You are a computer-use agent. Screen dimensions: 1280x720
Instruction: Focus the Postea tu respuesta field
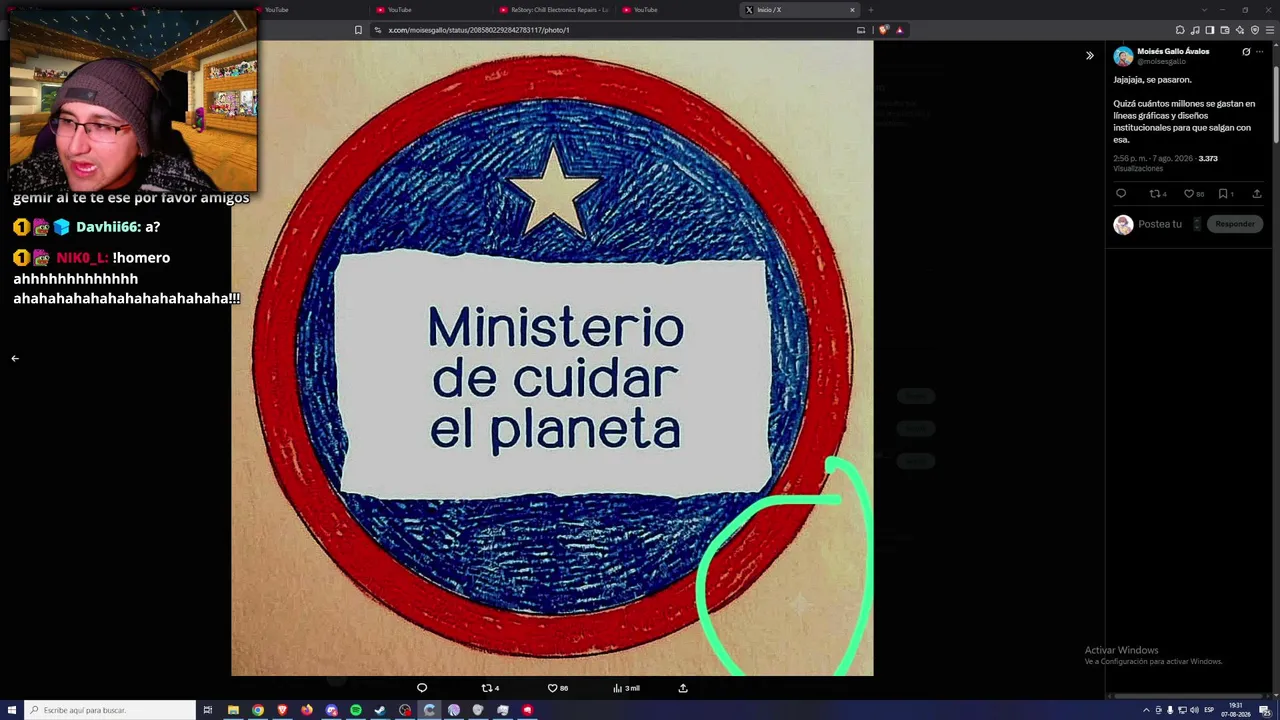[x=1162, y=224]
